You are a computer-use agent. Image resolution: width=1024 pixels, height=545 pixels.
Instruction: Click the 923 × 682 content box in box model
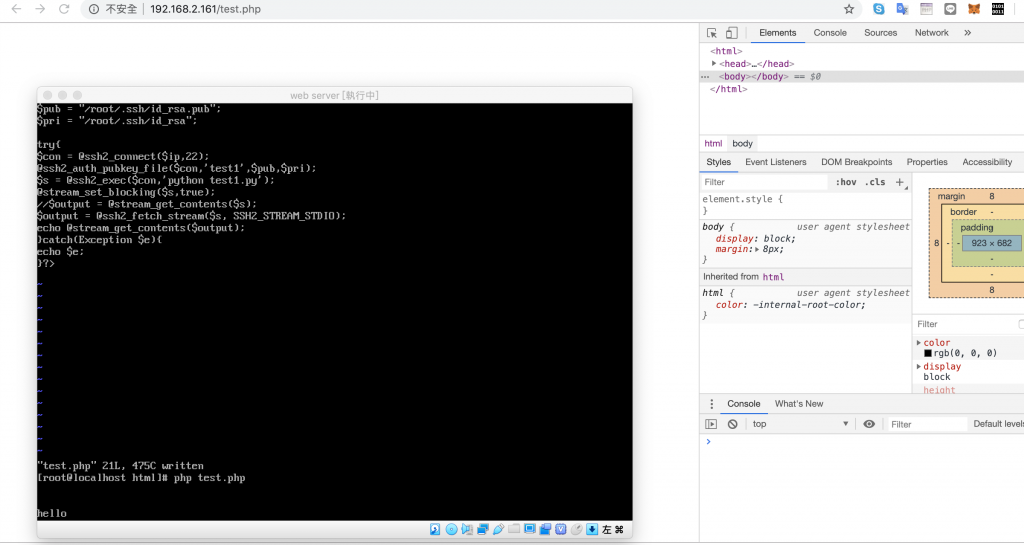991,243
